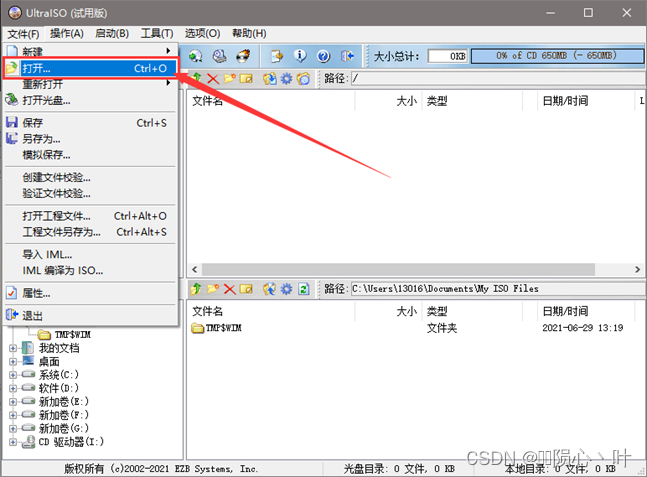The image size is (647, 477).
Task: Choose 打开... Ctrl+O from File menu
Action: click(91, 68)
